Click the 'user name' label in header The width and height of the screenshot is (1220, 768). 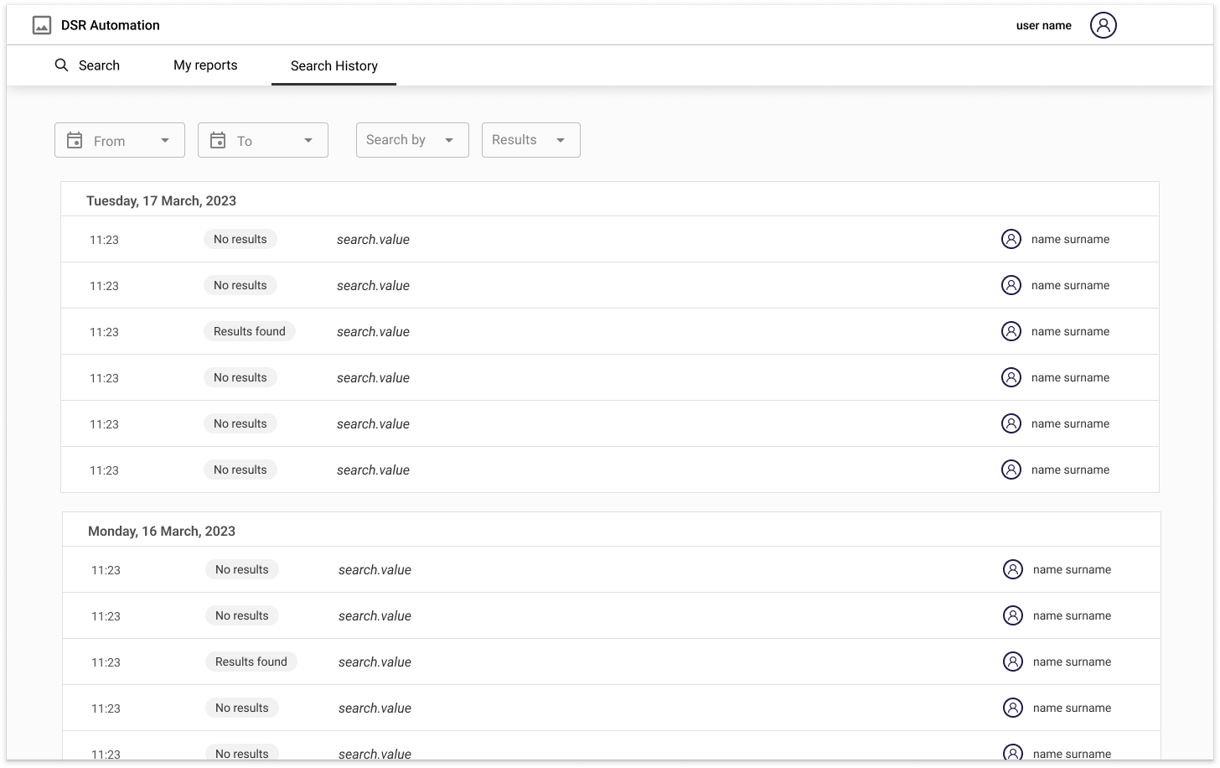(1044, 26)
